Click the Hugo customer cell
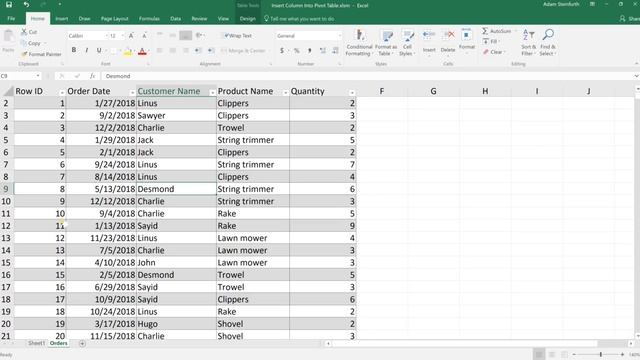Screen dimensions: 640x360 click(176, 324)
